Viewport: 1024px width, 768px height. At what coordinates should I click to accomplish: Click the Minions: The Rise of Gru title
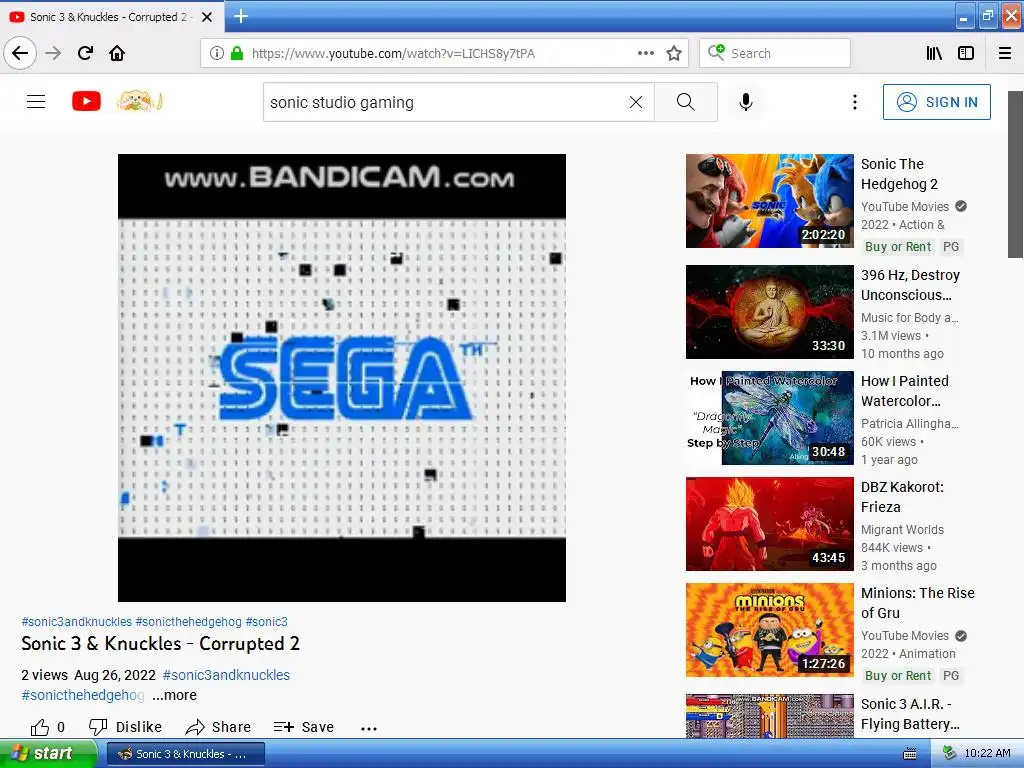[x=918, y=602]
